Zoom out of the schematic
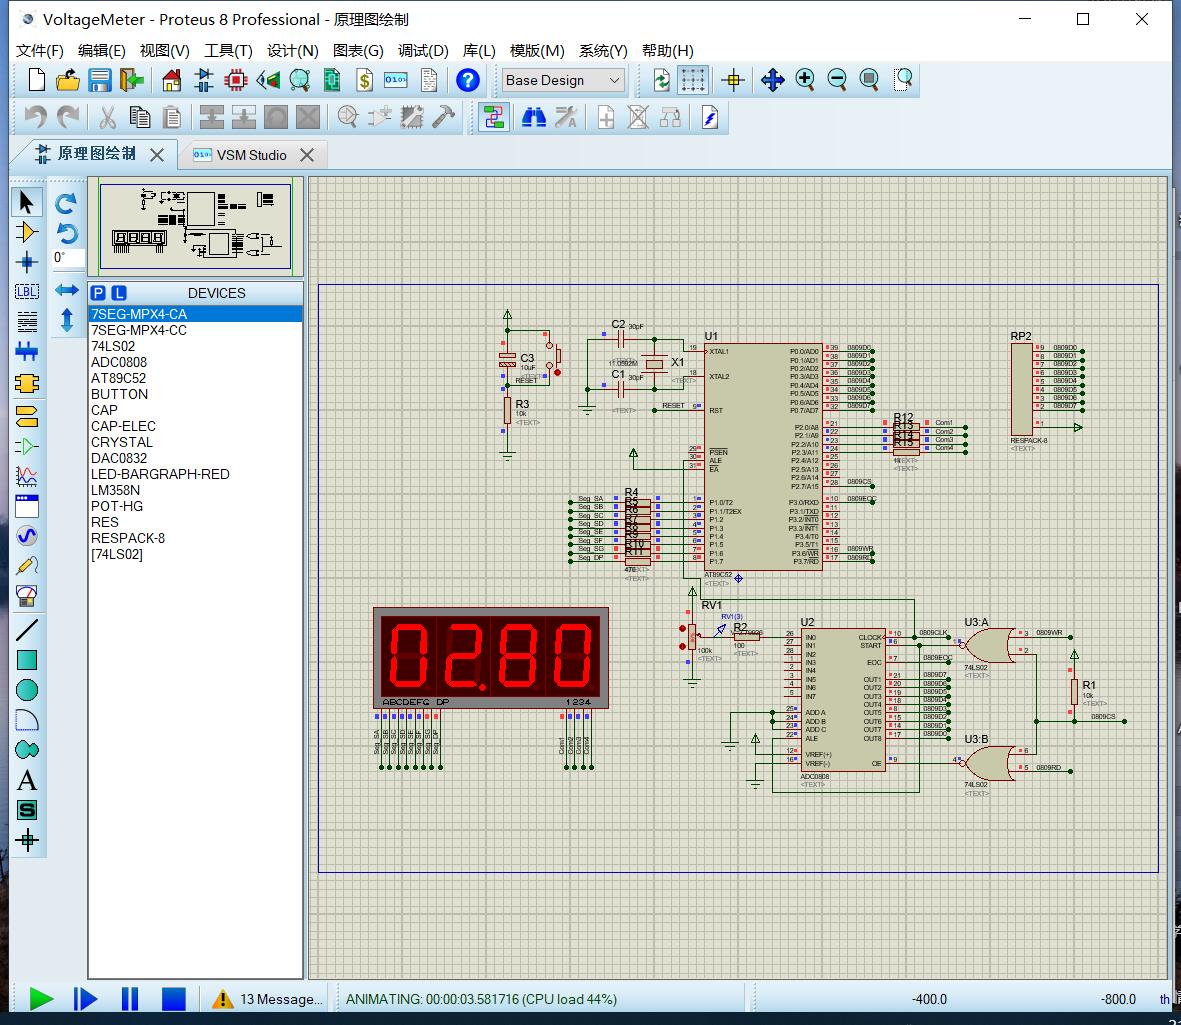This screenshot has height=1025, width=1181. click(837, 80)
